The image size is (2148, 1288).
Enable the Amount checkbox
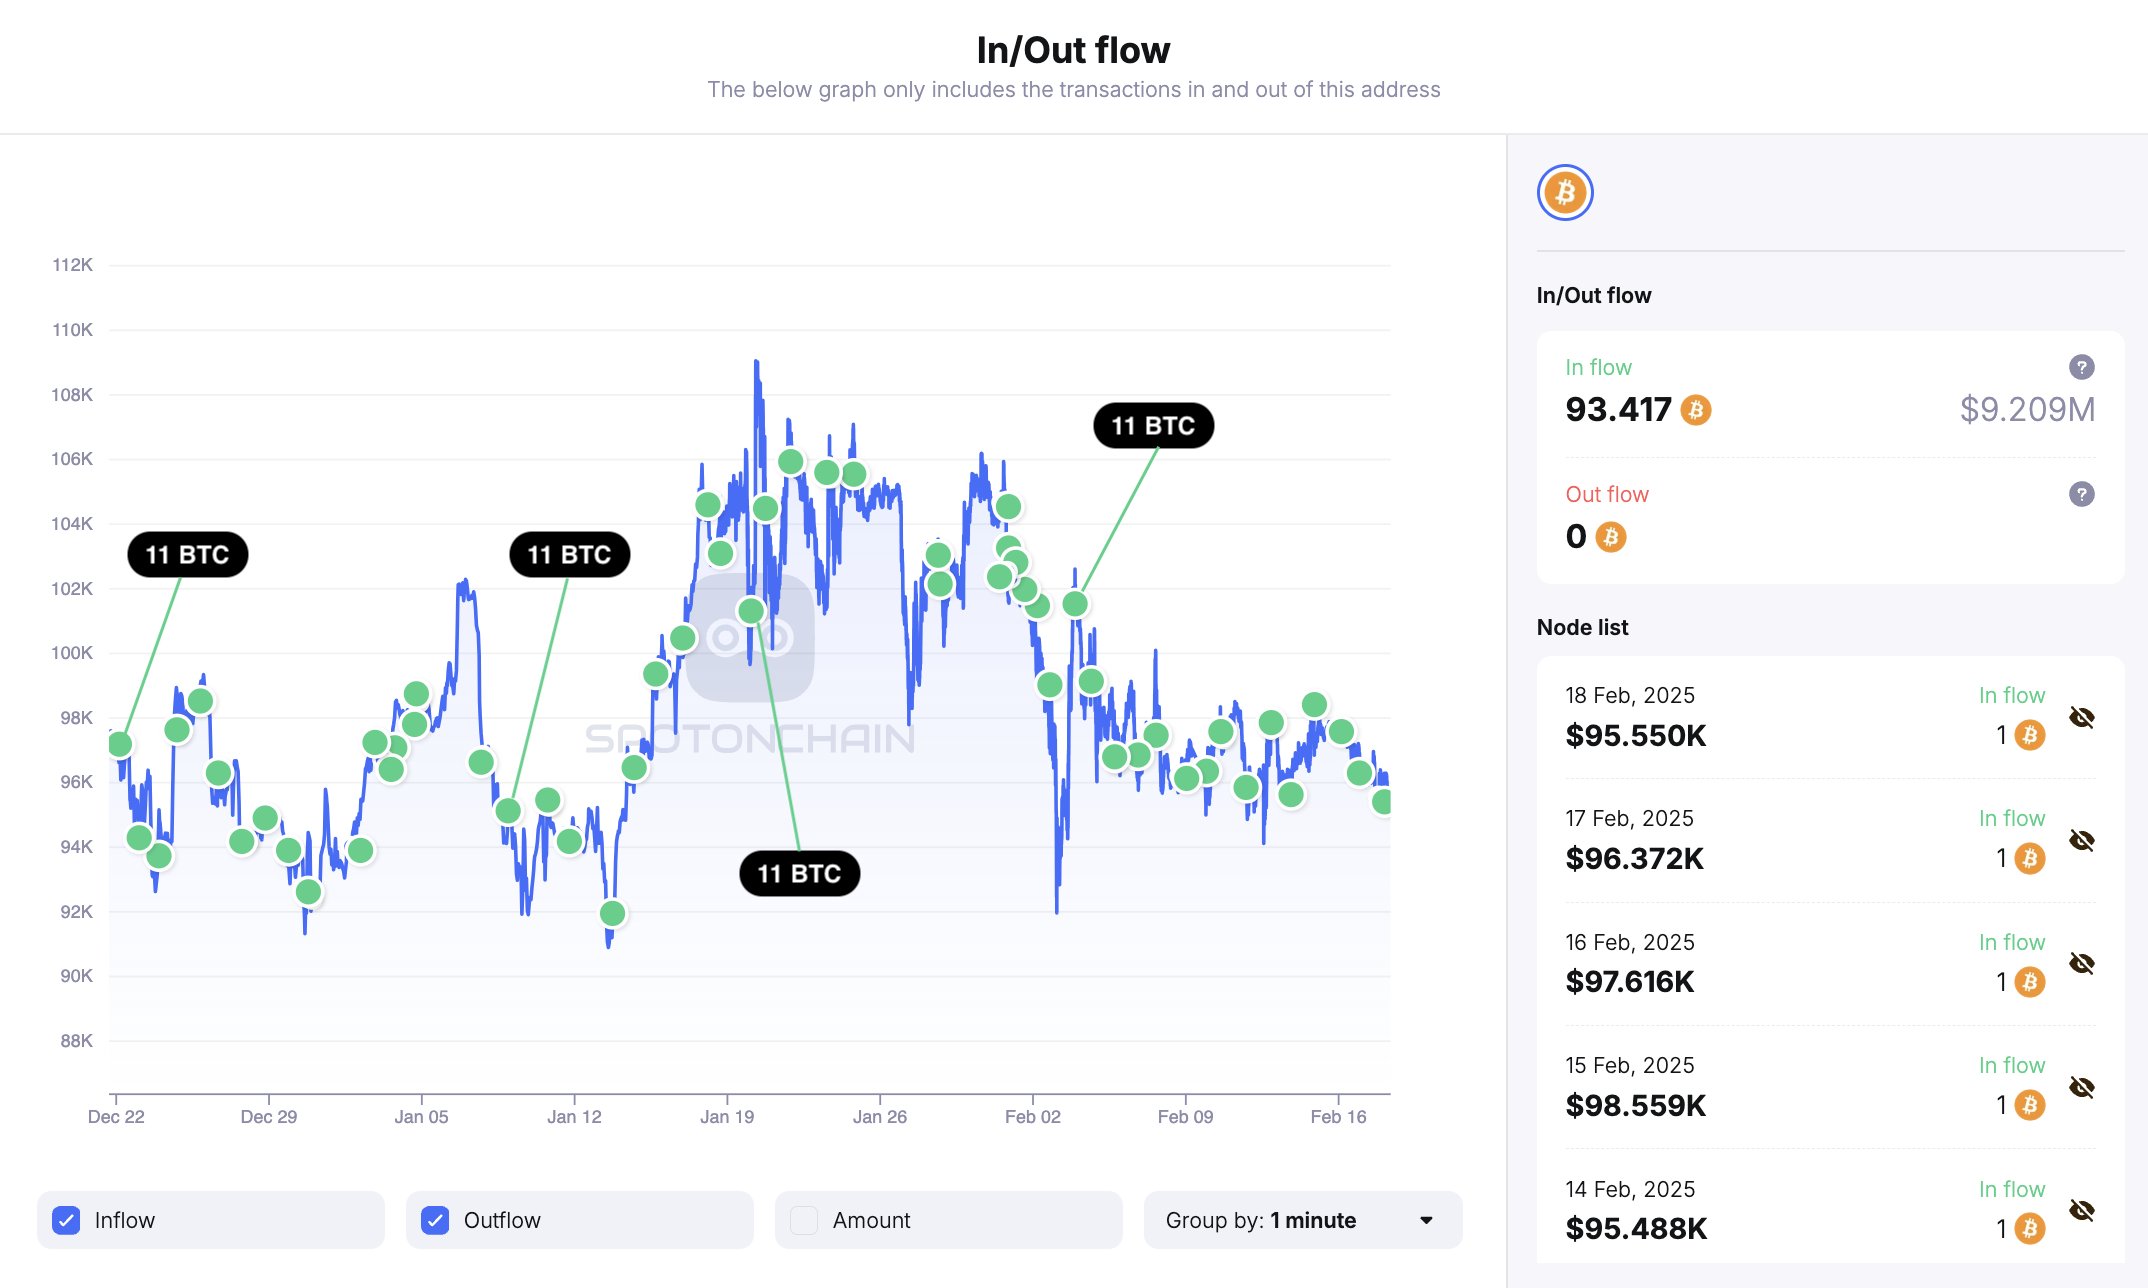804,1220
